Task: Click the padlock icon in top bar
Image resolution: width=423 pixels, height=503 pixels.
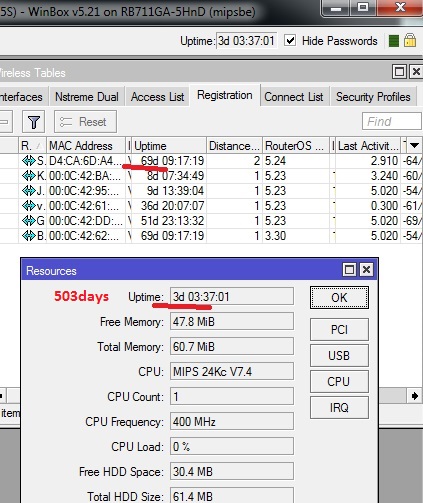Action: point(410,40)
